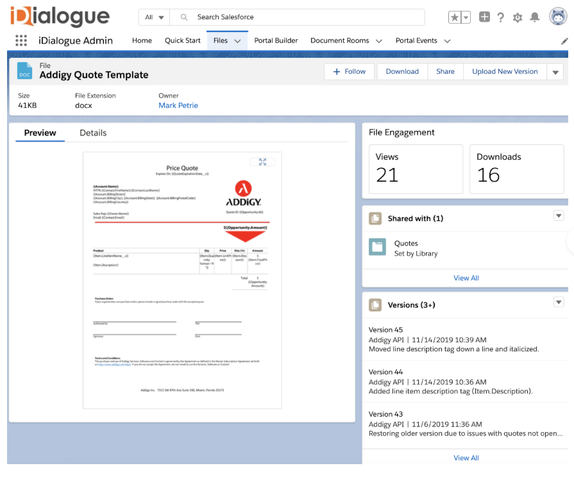Click the edit navigation pencil icon

pos(564,41)
